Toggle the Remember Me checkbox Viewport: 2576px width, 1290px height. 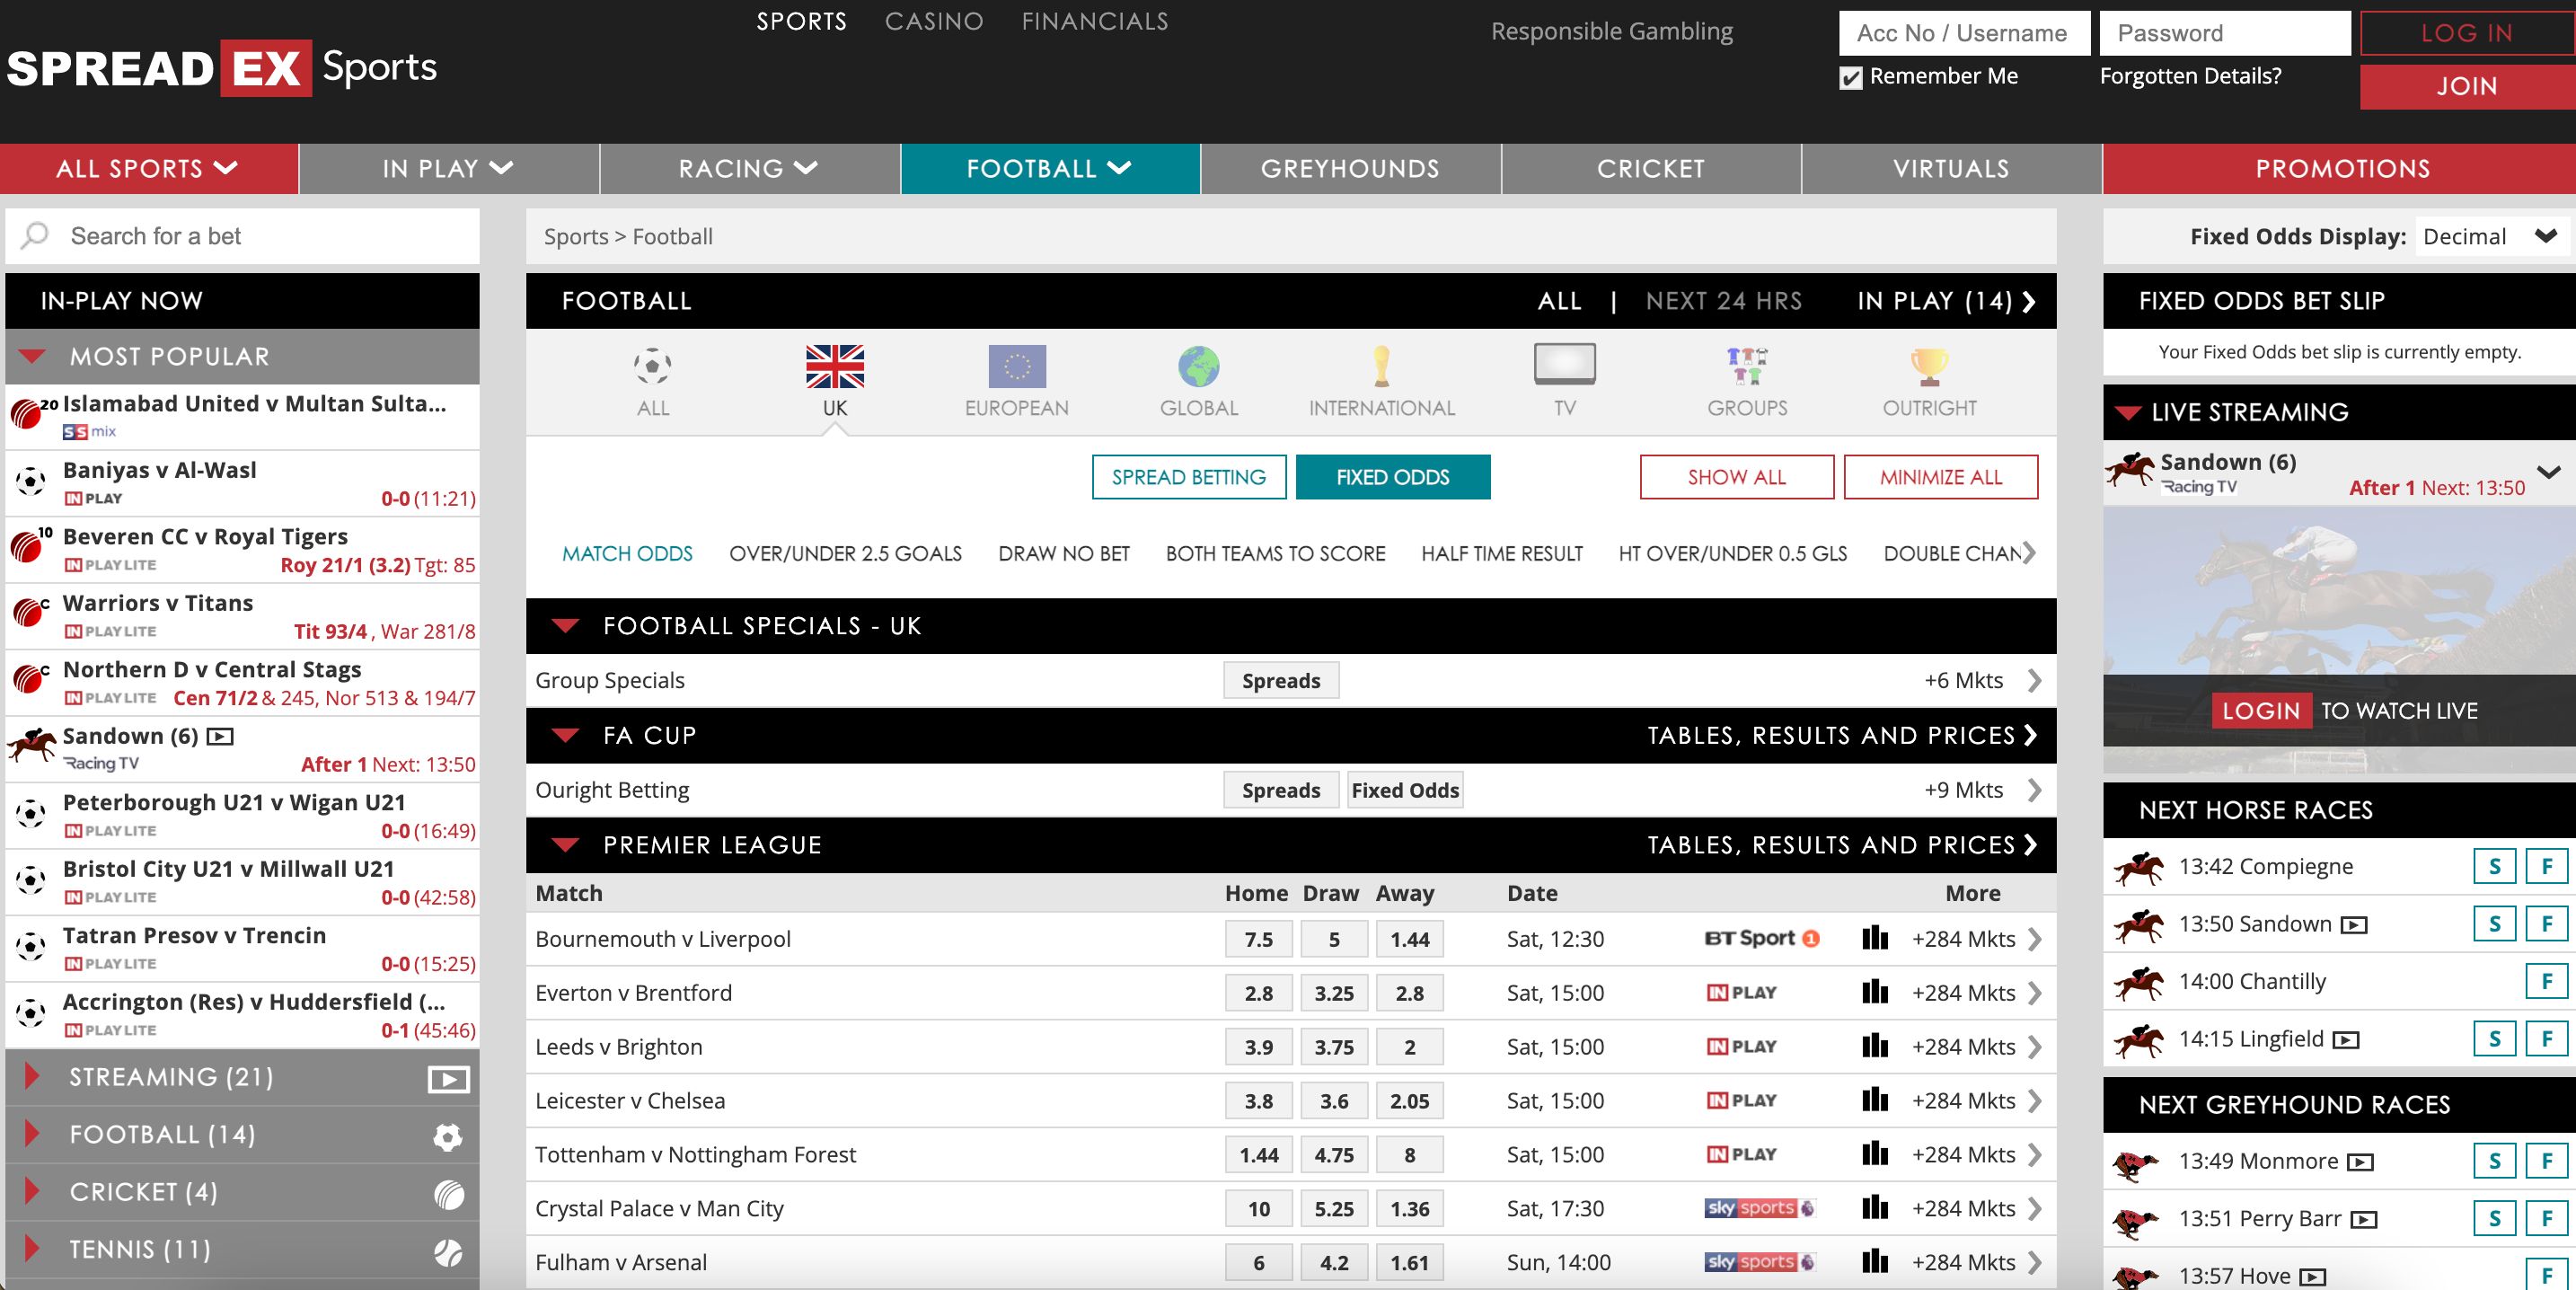pos(1851,77)
